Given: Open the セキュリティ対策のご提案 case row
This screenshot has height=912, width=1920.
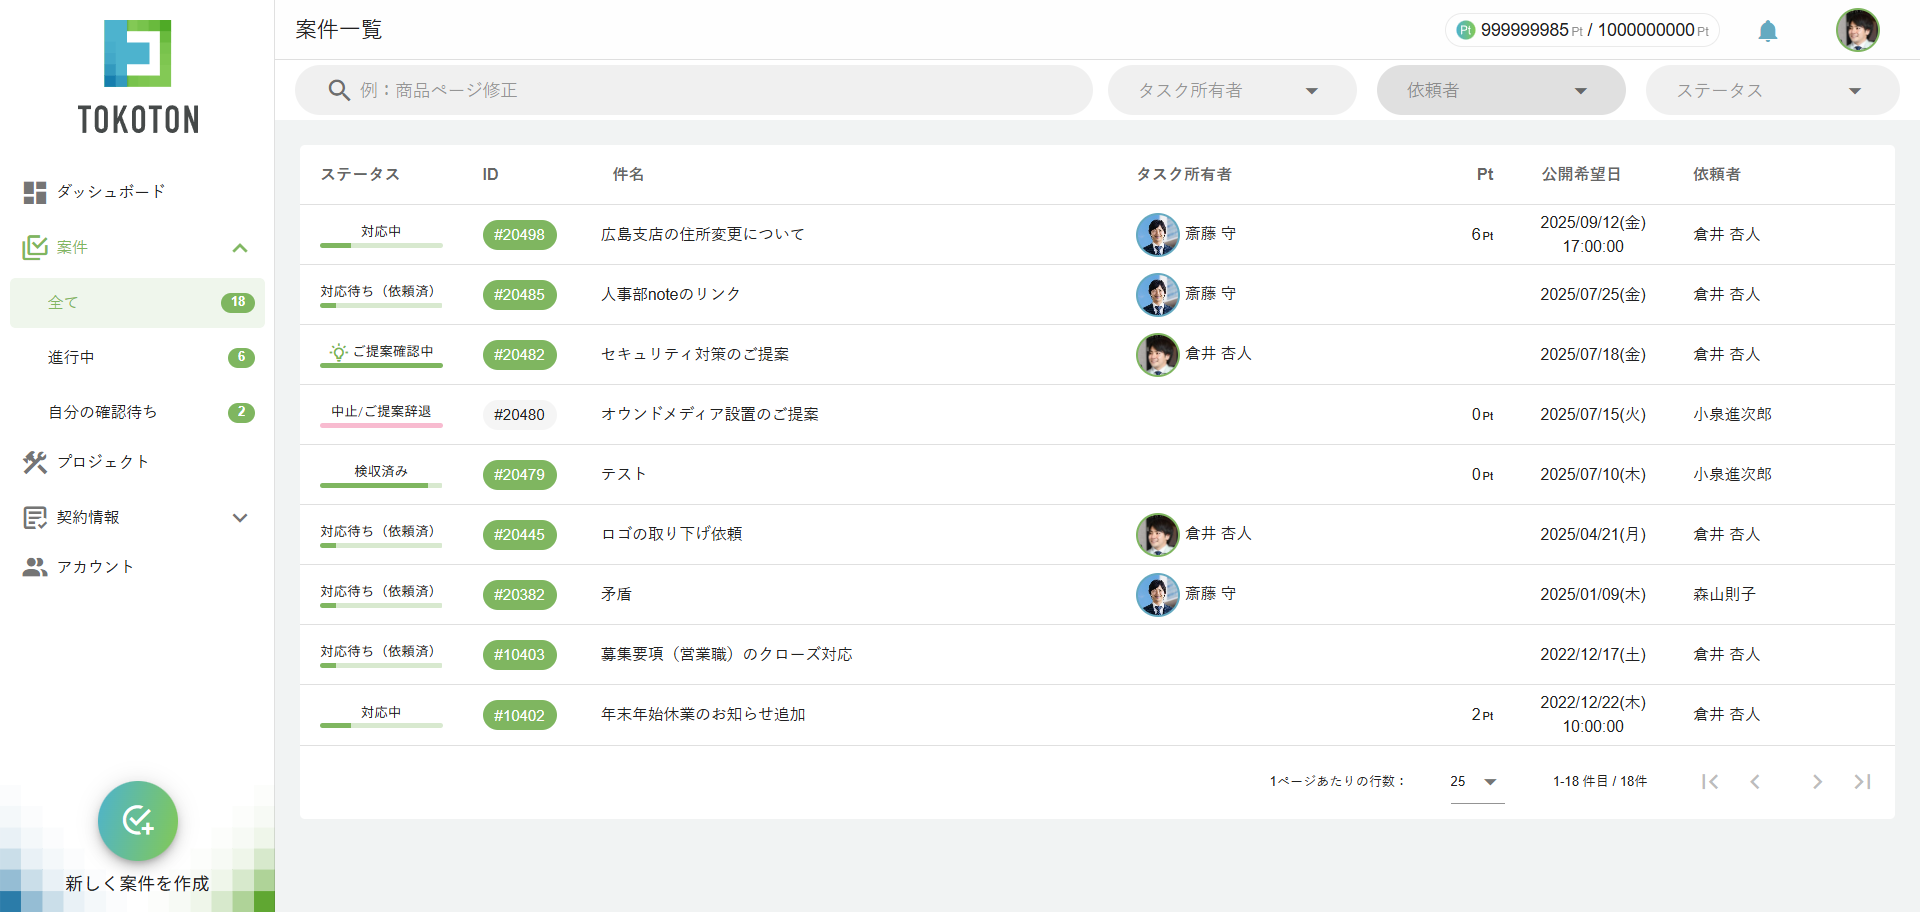Looking at the screenshot, I should tap(695, 354).
